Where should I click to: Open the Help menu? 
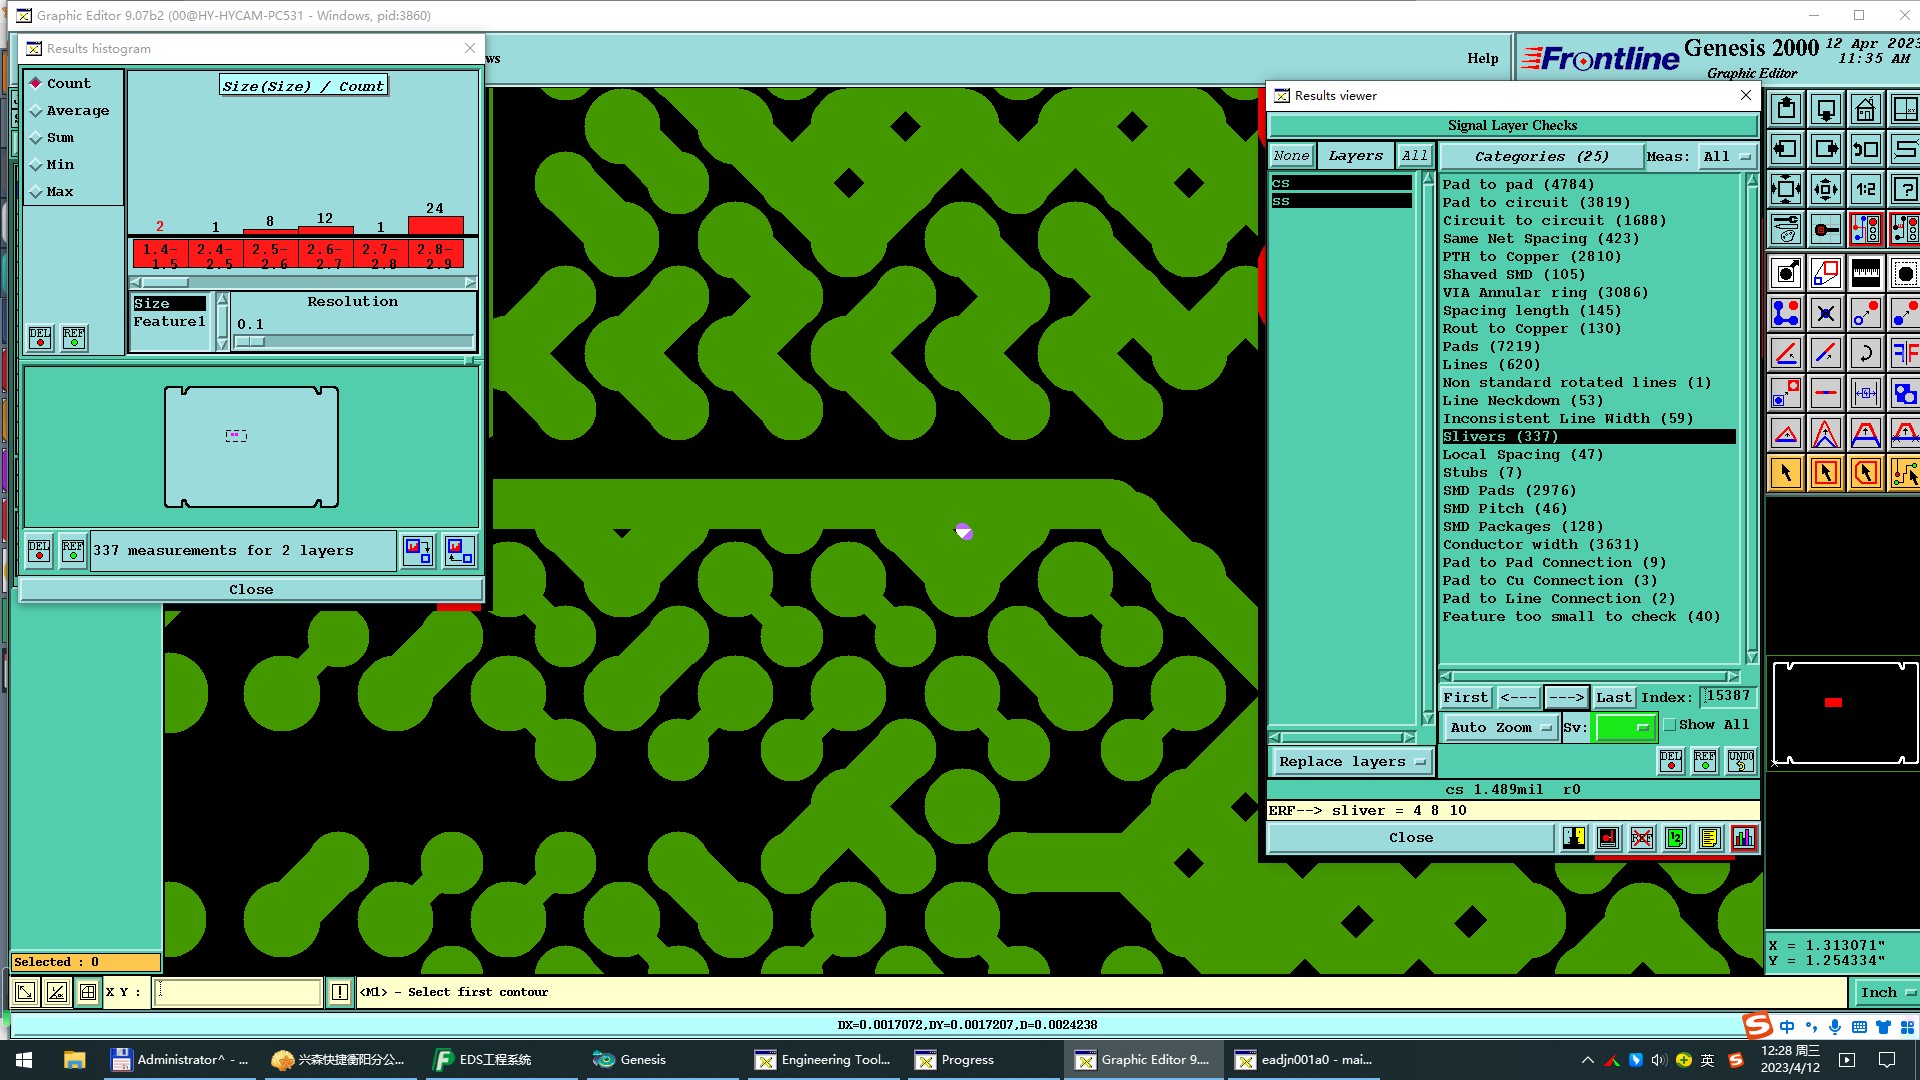point(1482,58)
